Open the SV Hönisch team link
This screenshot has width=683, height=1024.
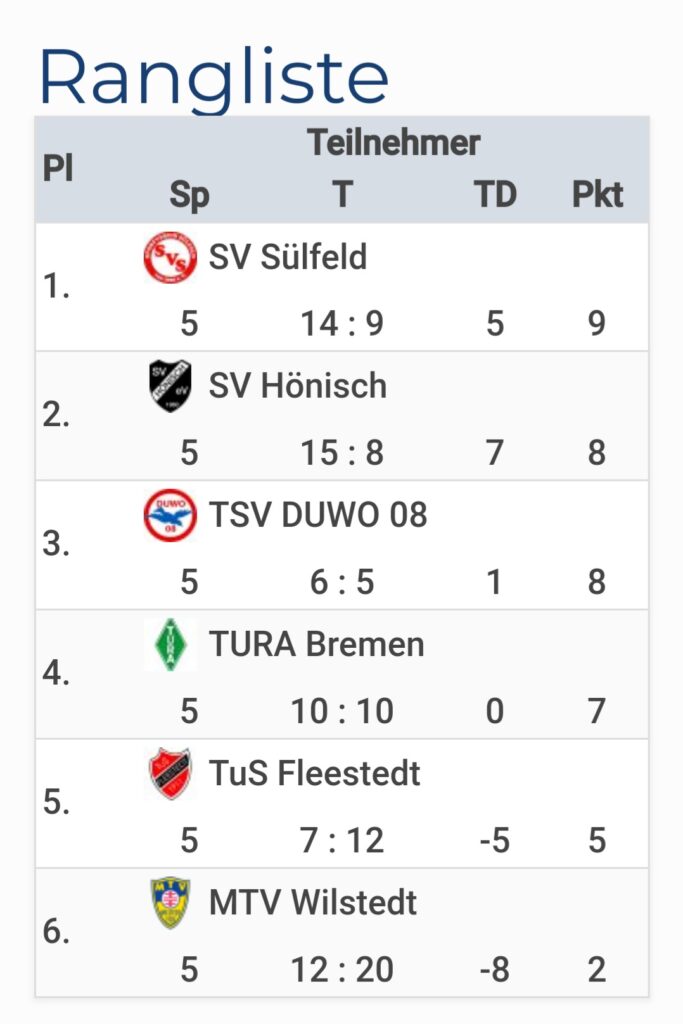(298, 385)
